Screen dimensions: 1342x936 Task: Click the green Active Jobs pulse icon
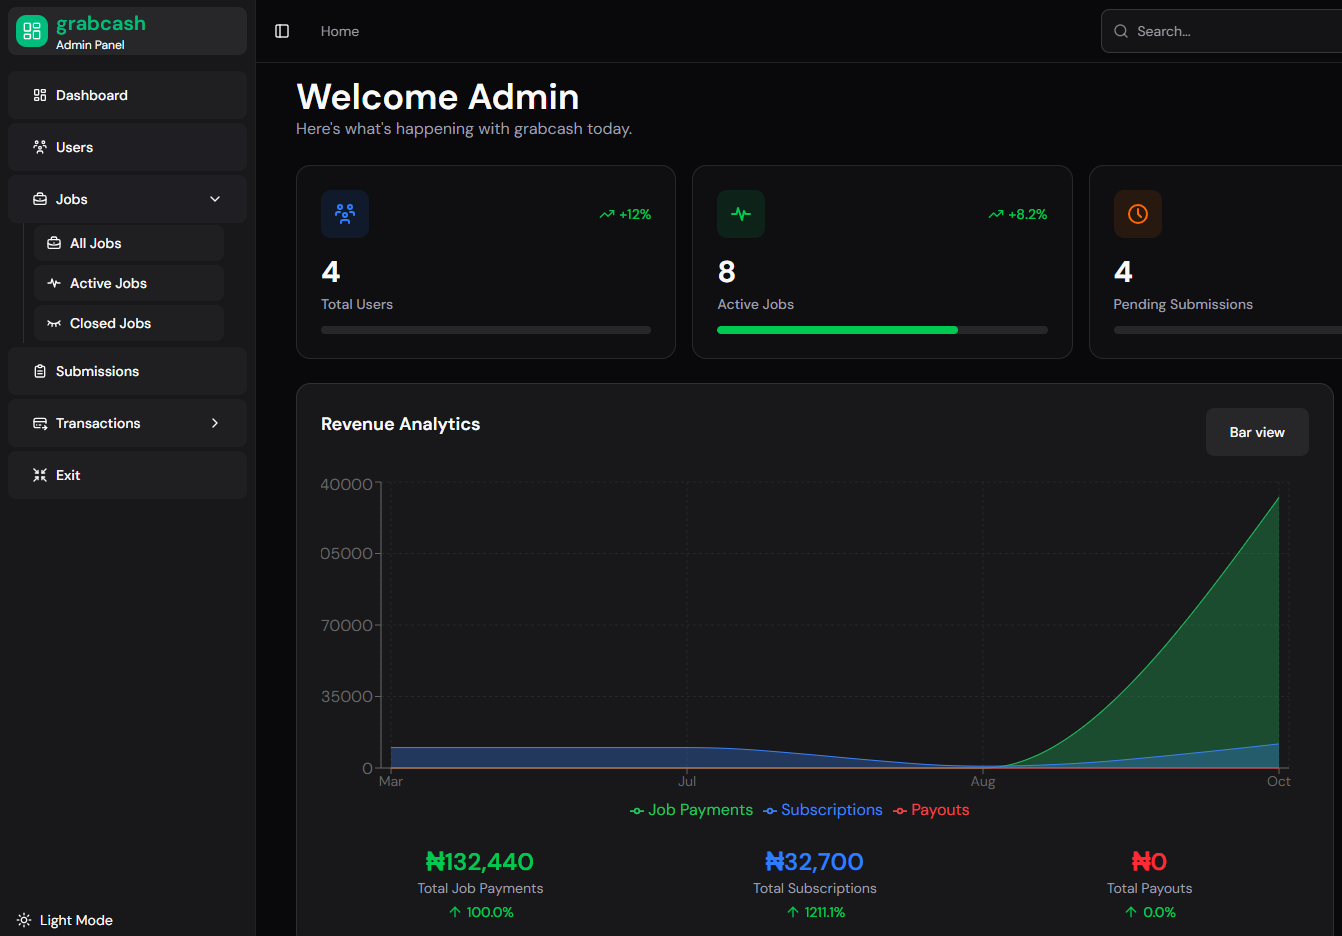point(740,213)
